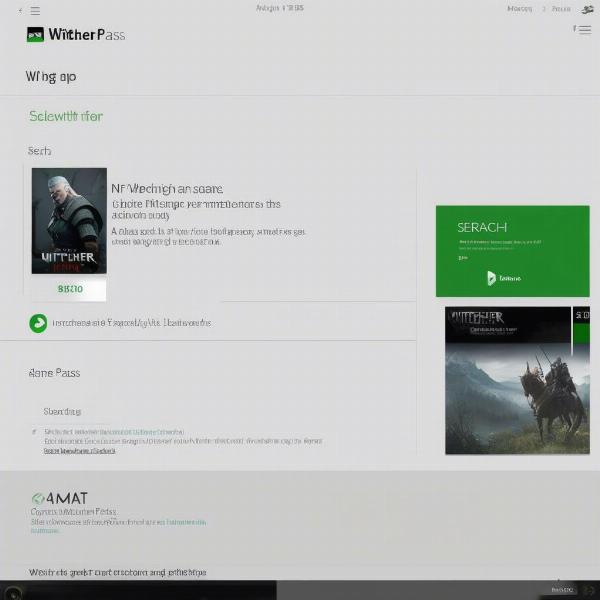Click the 'Wing ap' page heading
This screenshot has width=600, height=600.
coord(51,77)
